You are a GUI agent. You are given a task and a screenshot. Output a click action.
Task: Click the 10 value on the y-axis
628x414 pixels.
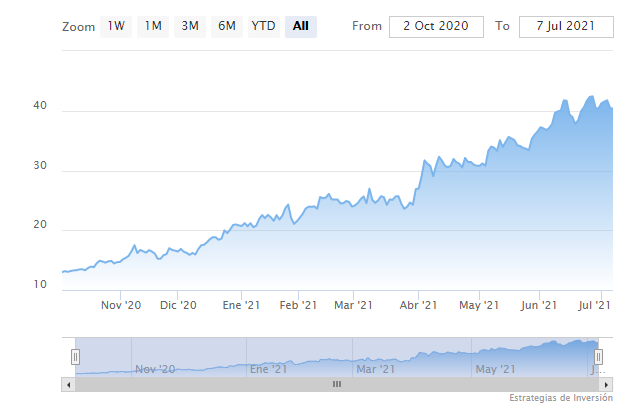point(40,284)
